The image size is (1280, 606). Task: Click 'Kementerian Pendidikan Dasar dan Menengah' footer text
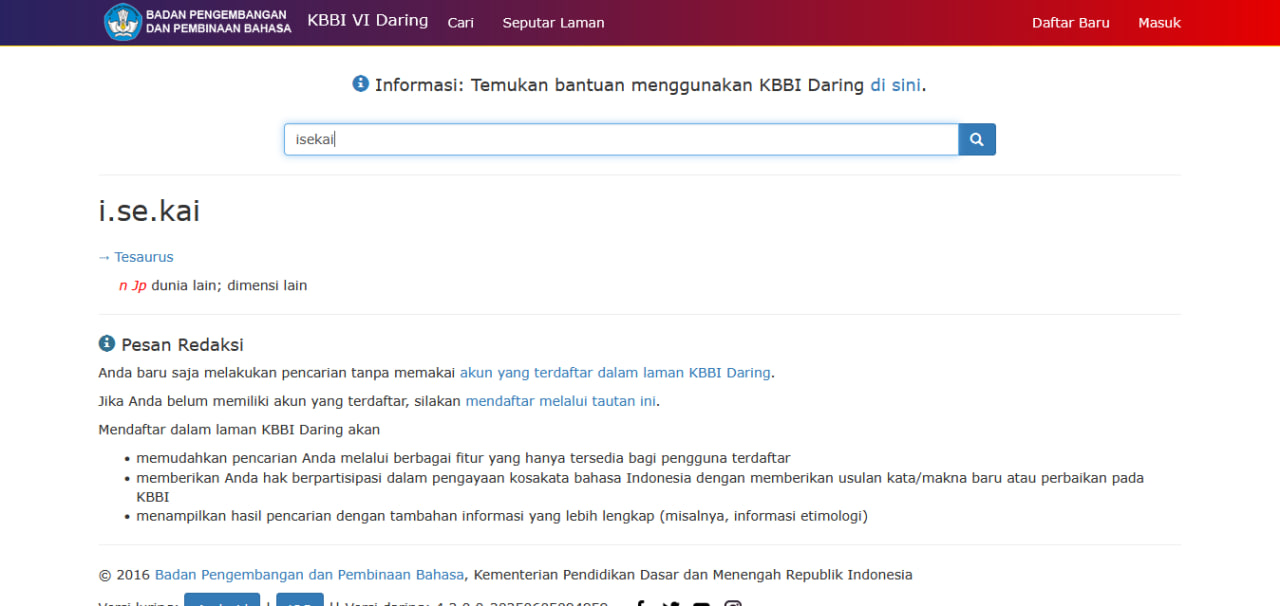pos(626,575)
